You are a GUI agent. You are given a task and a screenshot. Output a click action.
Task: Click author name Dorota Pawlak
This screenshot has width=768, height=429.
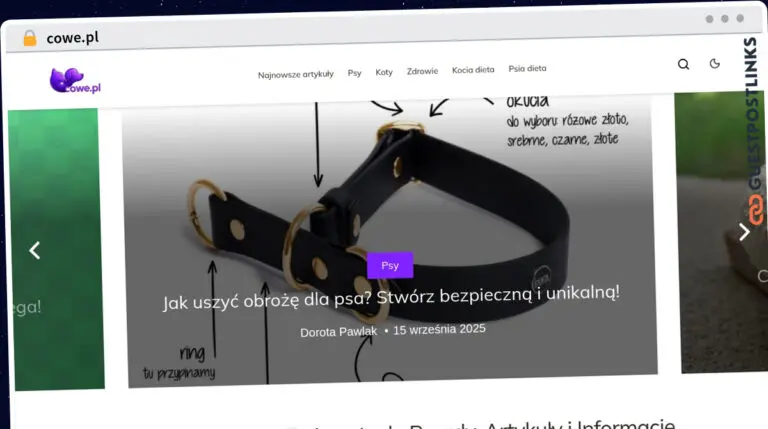(338, 332)
